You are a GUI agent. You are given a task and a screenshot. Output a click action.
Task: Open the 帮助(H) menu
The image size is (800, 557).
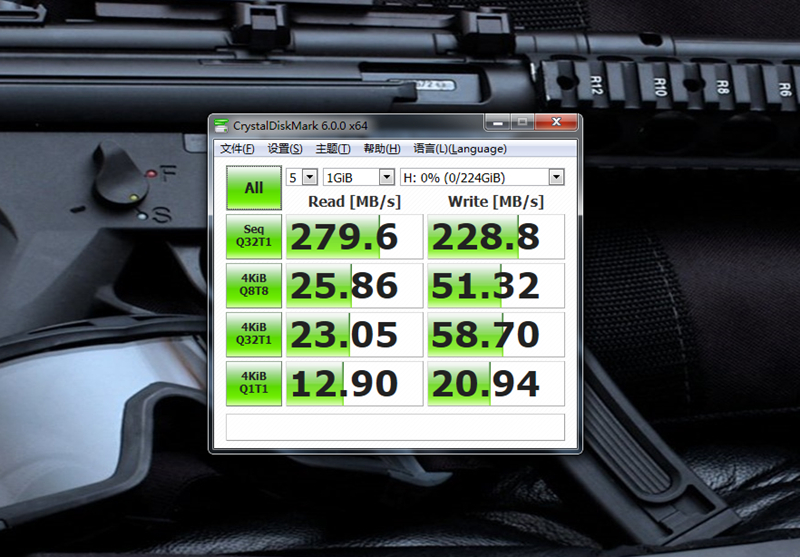tap(382, 149)
